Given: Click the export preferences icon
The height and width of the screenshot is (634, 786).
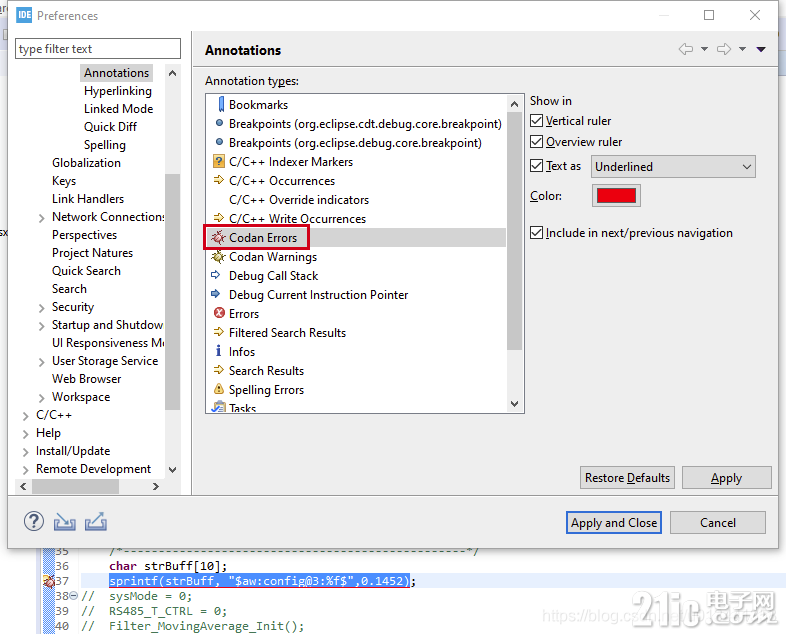Looking at the screenshot, I should point(96,522).
